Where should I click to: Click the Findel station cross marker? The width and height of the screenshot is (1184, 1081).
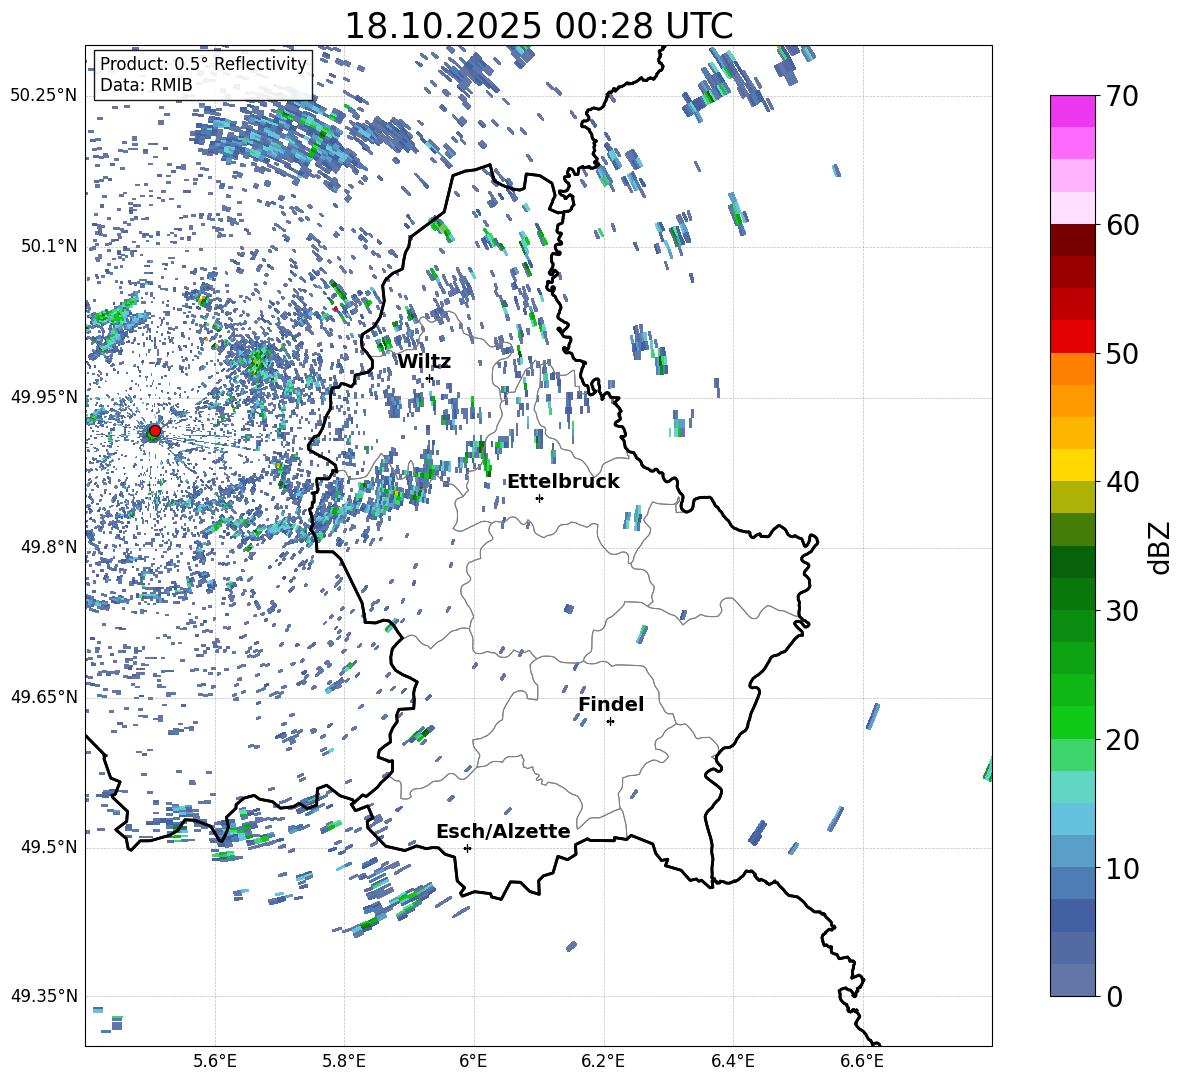(x=610, y=721)
